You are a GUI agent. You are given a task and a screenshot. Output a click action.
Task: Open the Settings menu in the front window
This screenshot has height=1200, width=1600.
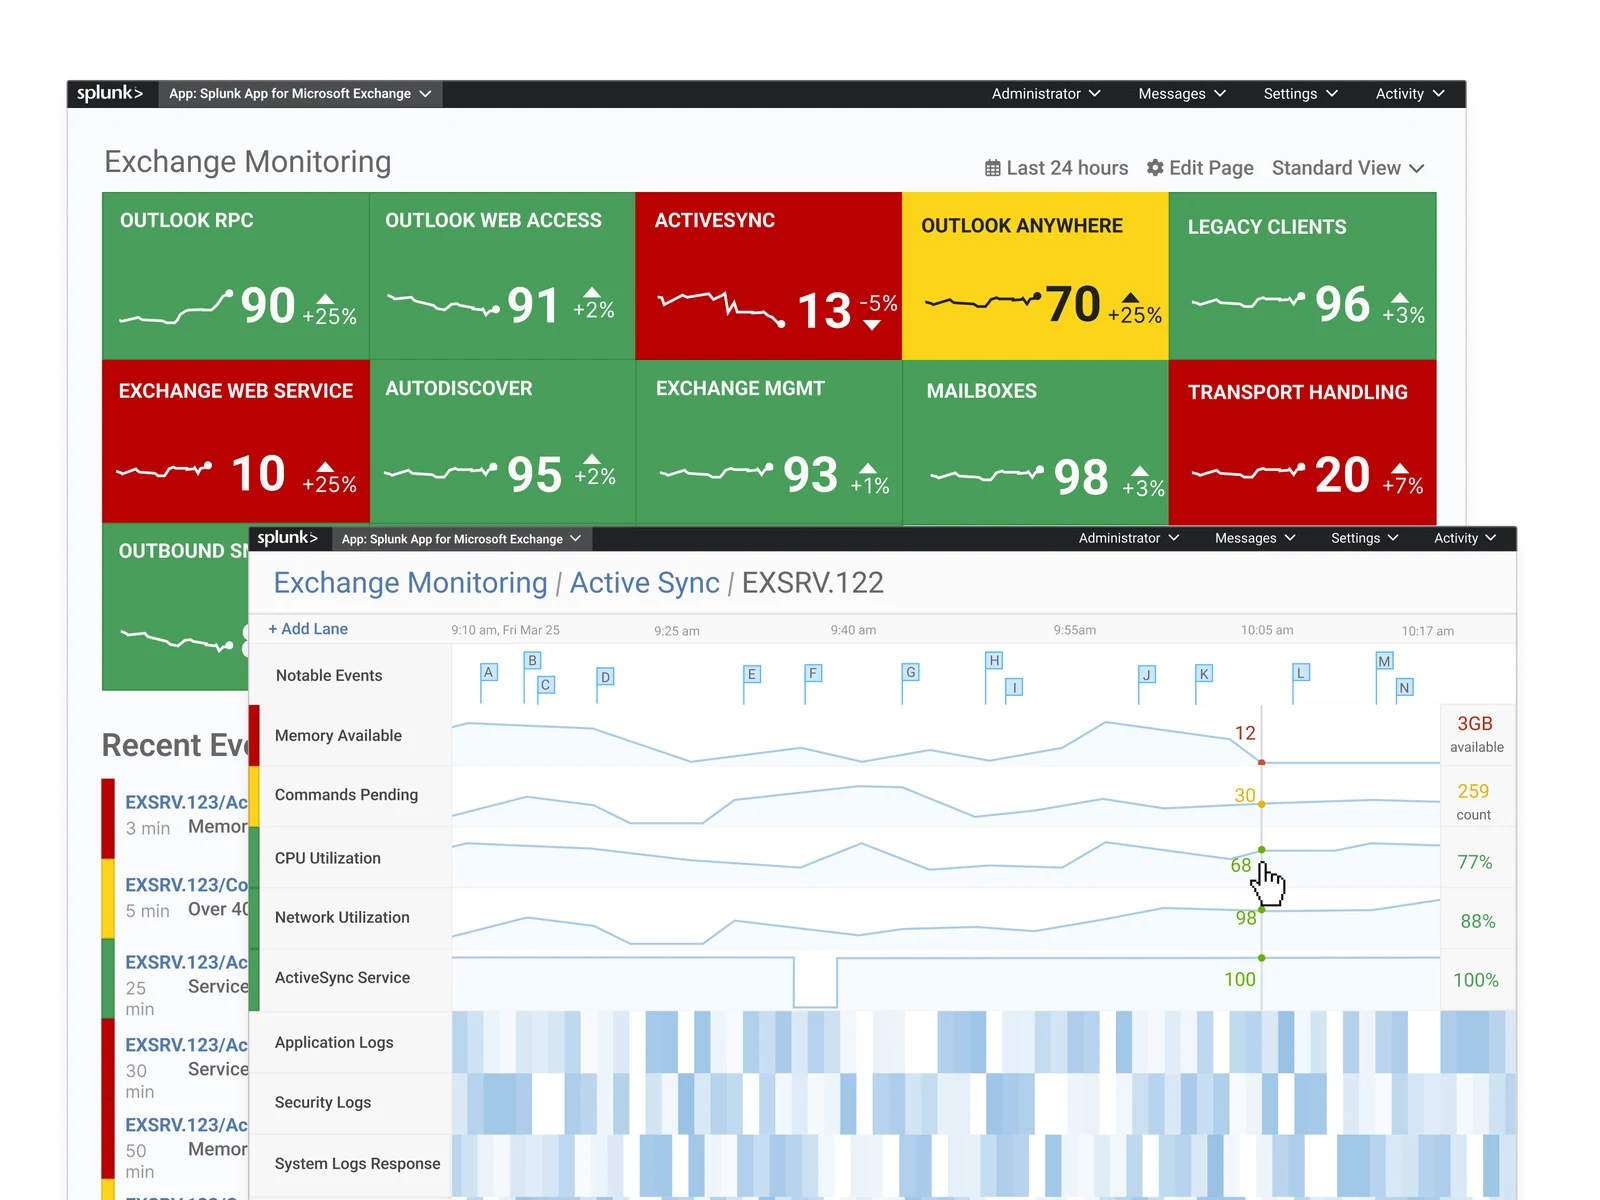(1364, 538)
